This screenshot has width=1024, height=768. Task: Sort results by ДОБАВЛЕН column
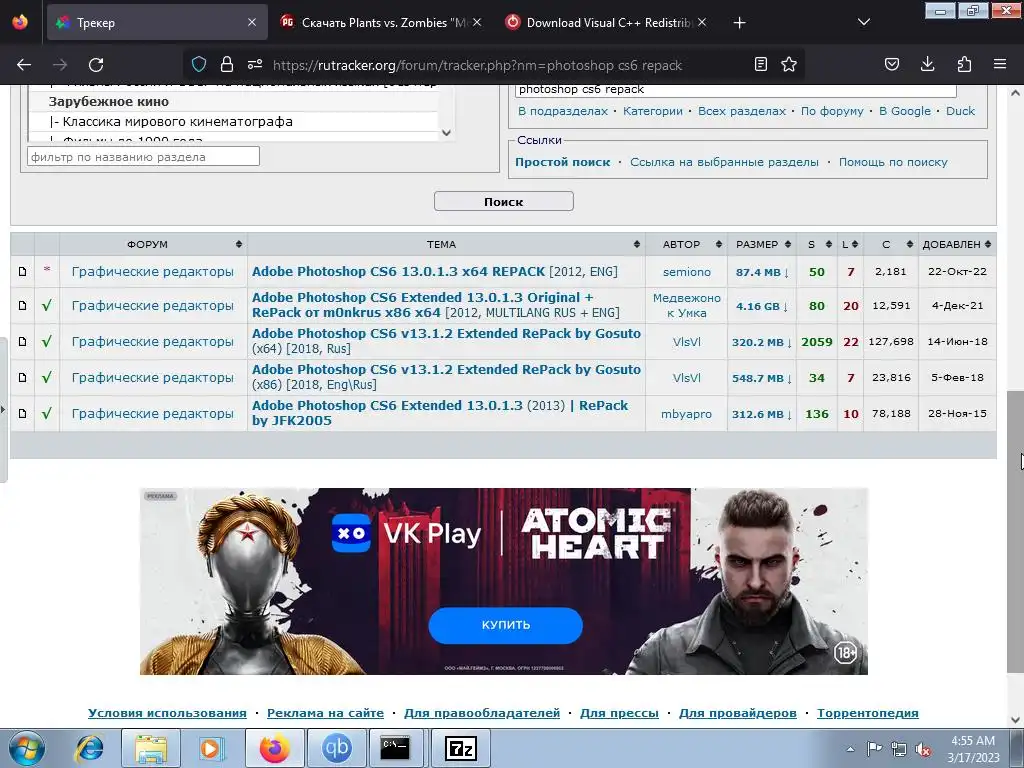pyautogui.click(x=957, y=244)
